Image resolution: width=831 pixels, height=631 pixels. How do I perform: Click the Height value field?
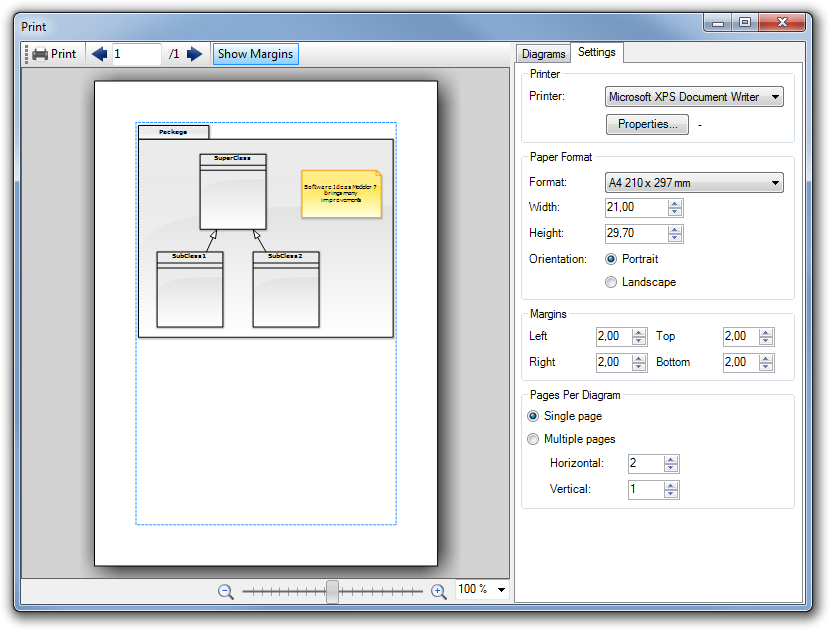(x=636, y=233)
